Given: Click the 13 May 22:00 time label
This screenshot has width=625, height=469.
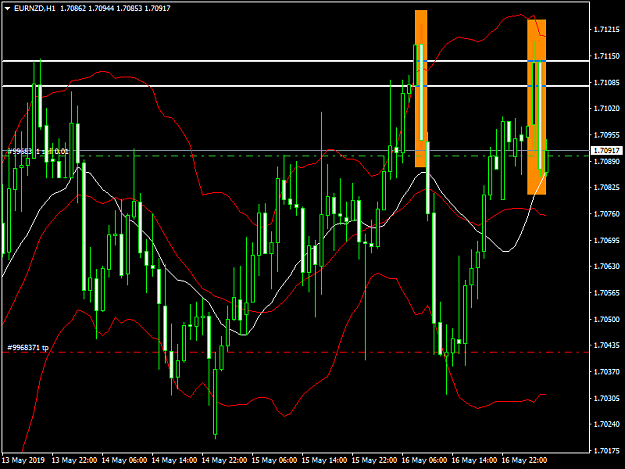Looking at the screenshot, I should [x=74, y=460].
